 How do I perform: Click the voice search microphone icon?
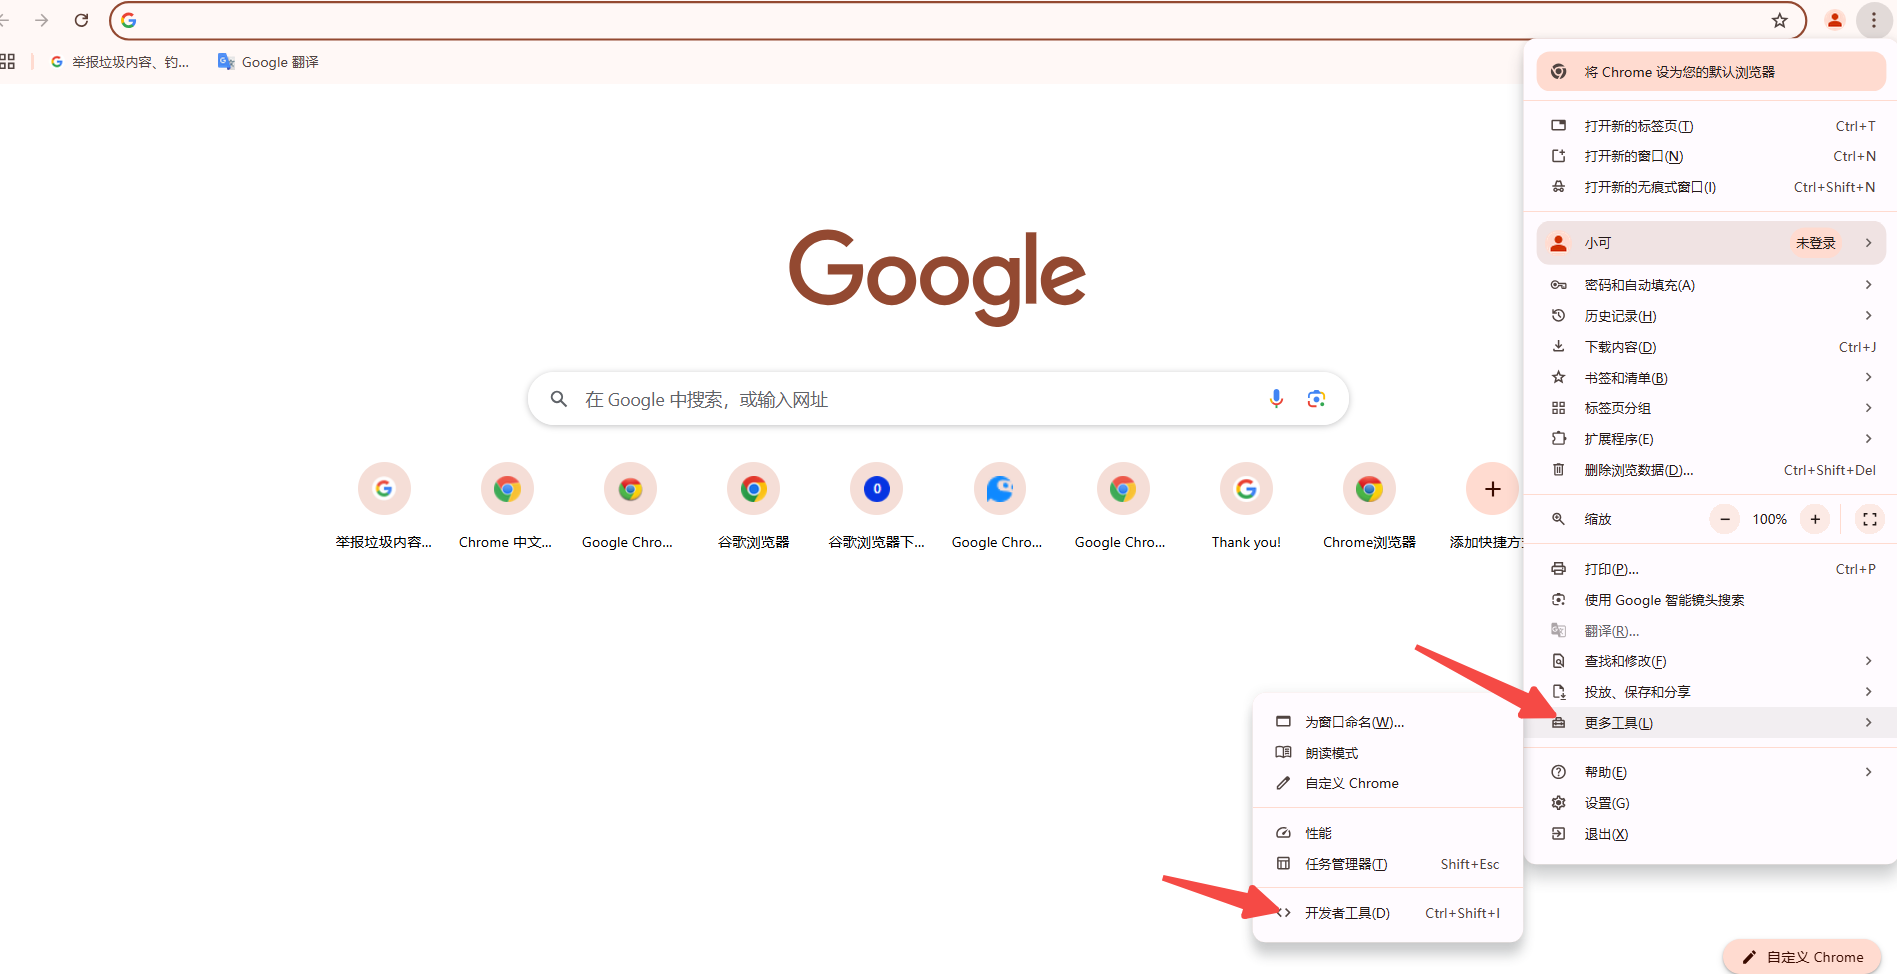(x=1276, y=399)
